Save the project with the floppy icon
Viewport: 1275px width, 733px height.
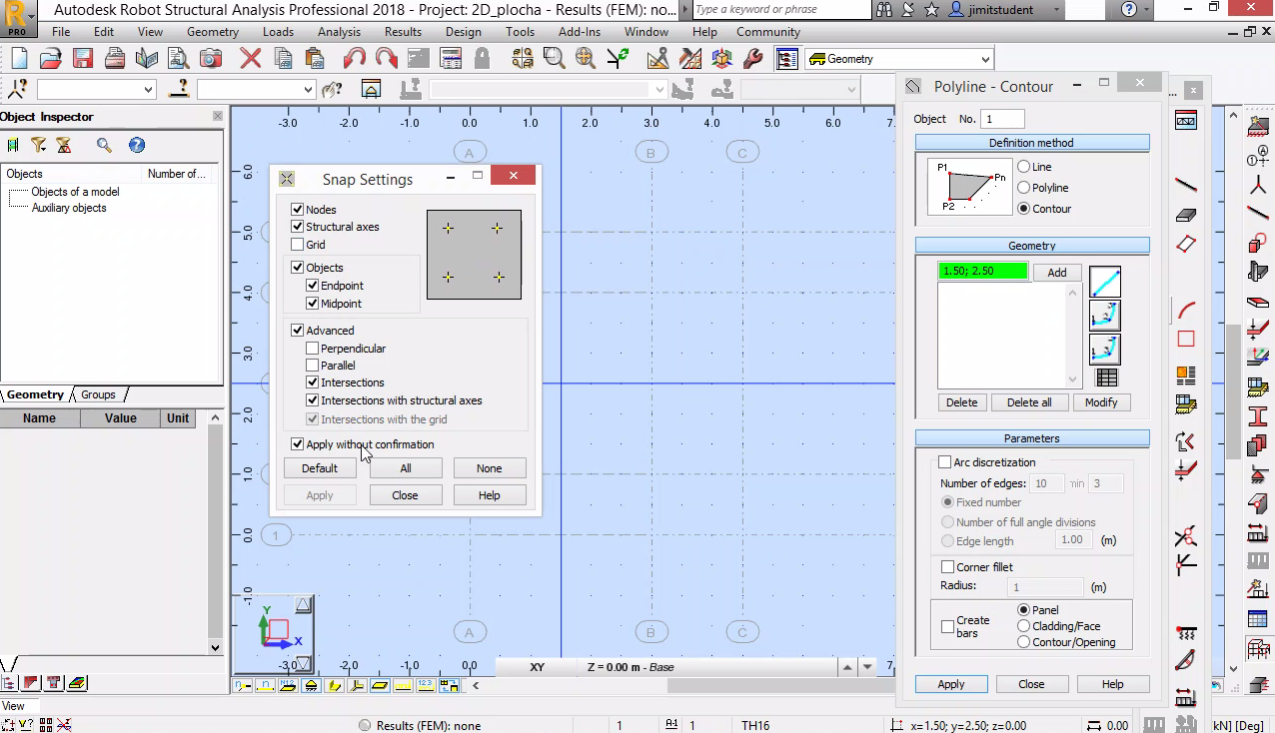coord(82,58)
